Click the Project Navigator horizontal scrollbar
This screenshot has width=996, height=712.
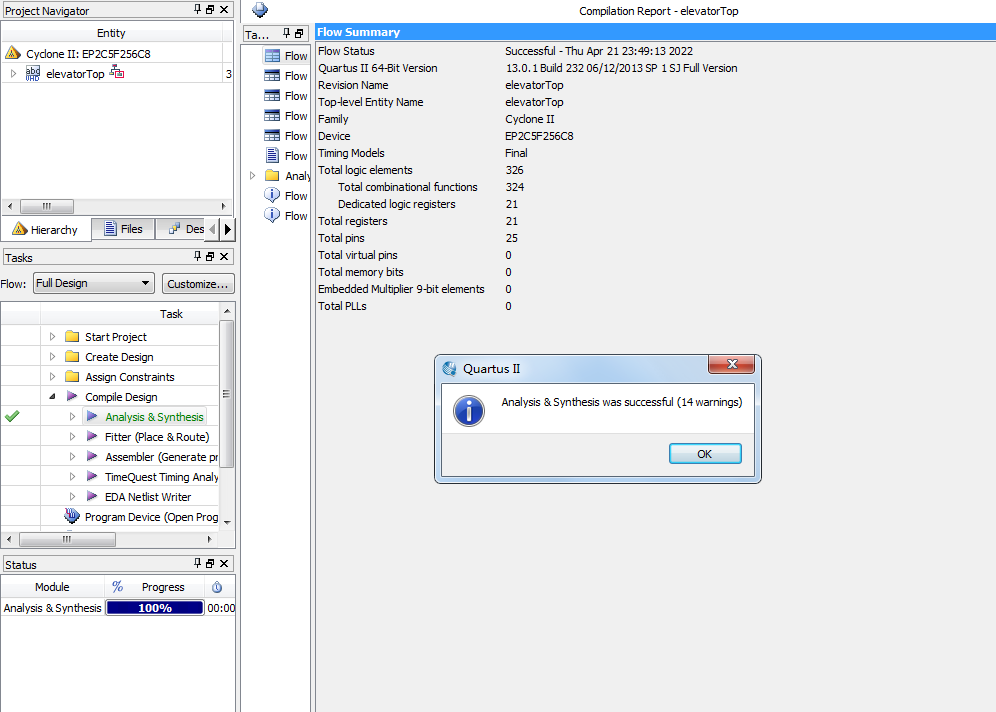[x=47, y=206]
